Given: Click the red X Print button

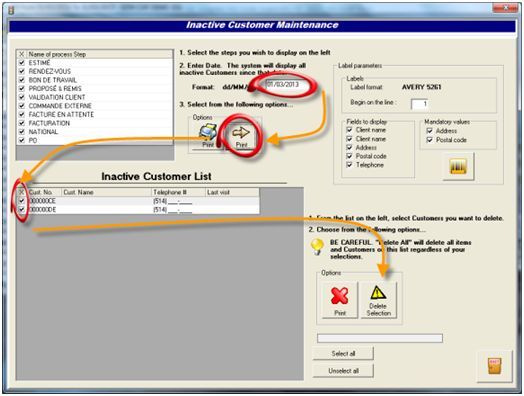Looking at the screenshot, I should point(340,300).
